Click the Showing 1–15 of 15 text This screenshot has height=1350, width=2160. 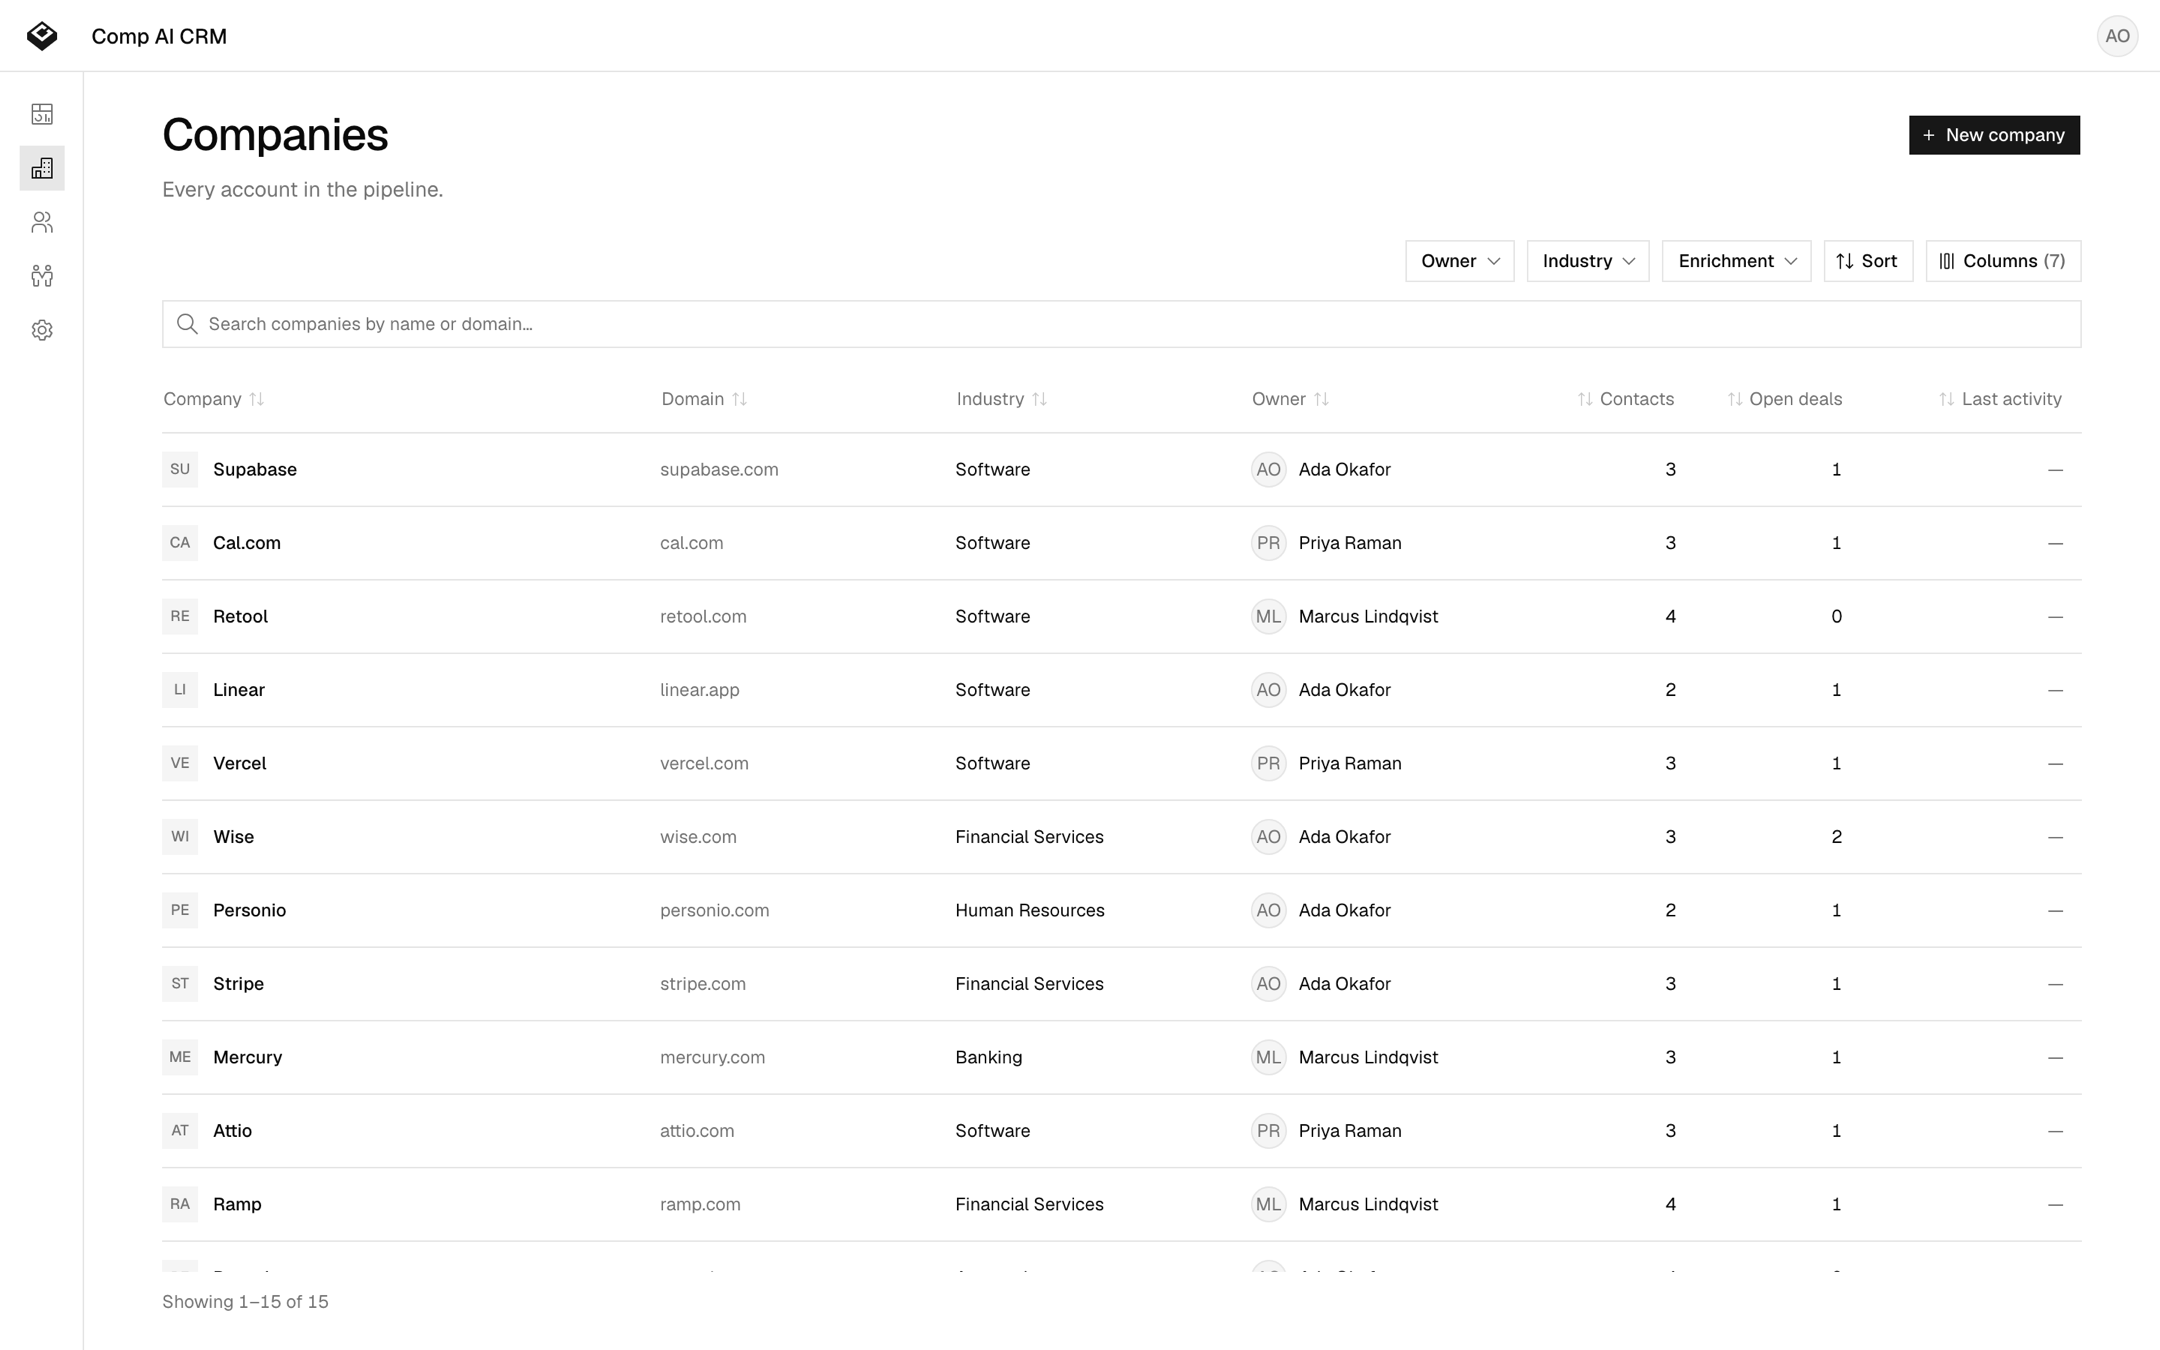click(x=245, y=1302)
